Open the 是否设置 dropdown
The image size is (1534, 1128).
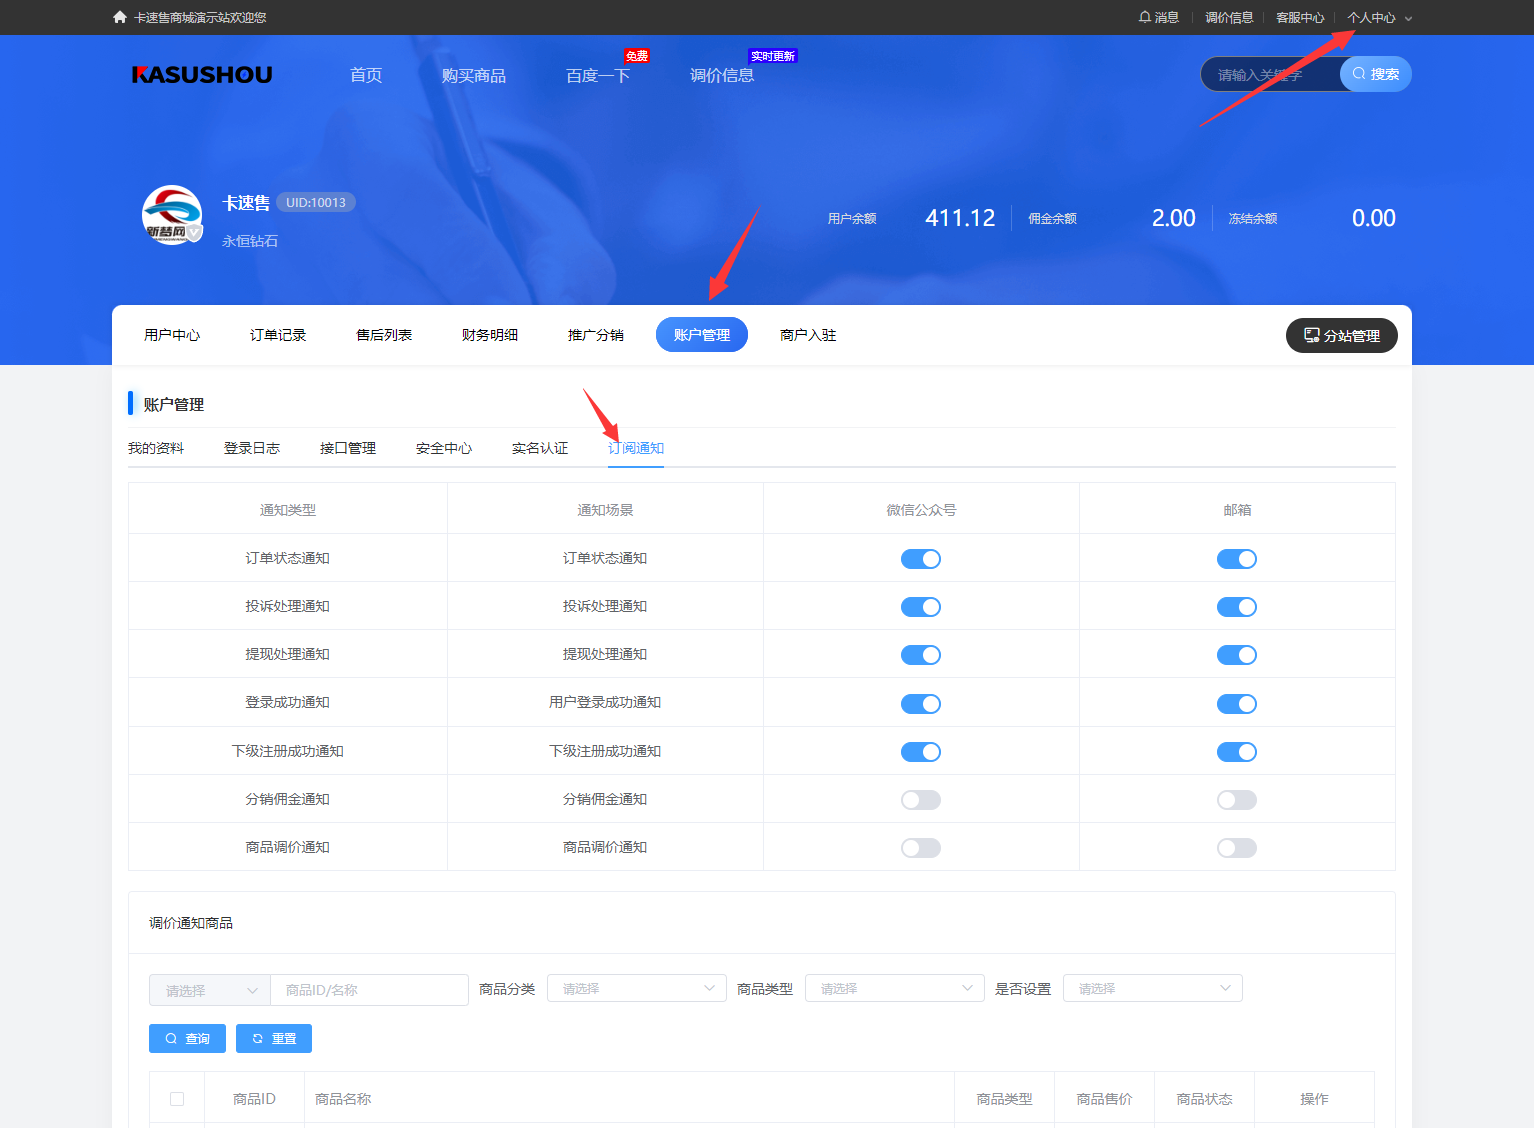pyautogui.click(x=1153, y=988)
